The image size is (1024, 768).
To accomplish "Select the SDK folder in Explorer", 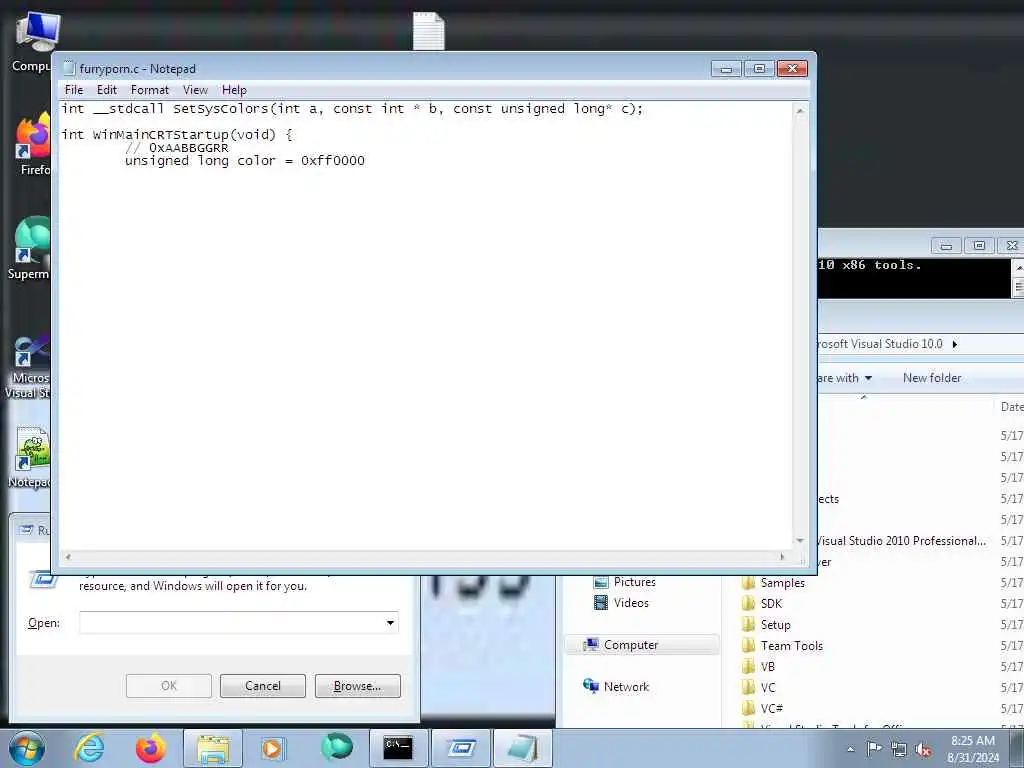I will coord(771,603).
